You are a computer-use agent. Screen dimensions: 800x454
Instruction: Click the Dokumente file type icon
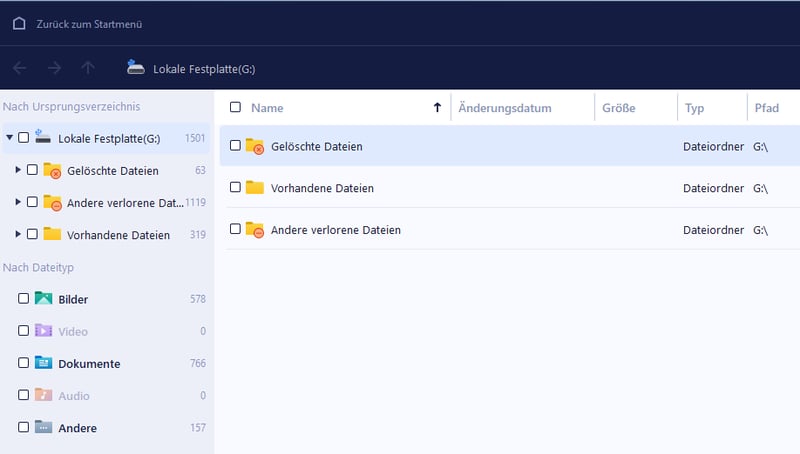[x=43, y=363]
